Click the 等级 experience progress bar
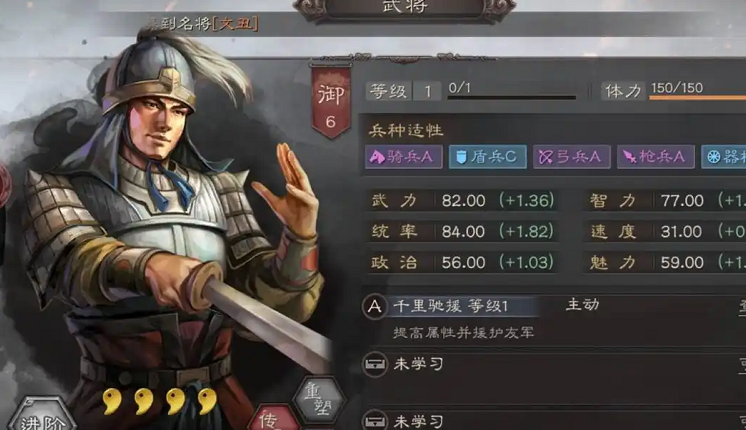 click(512, 98)
